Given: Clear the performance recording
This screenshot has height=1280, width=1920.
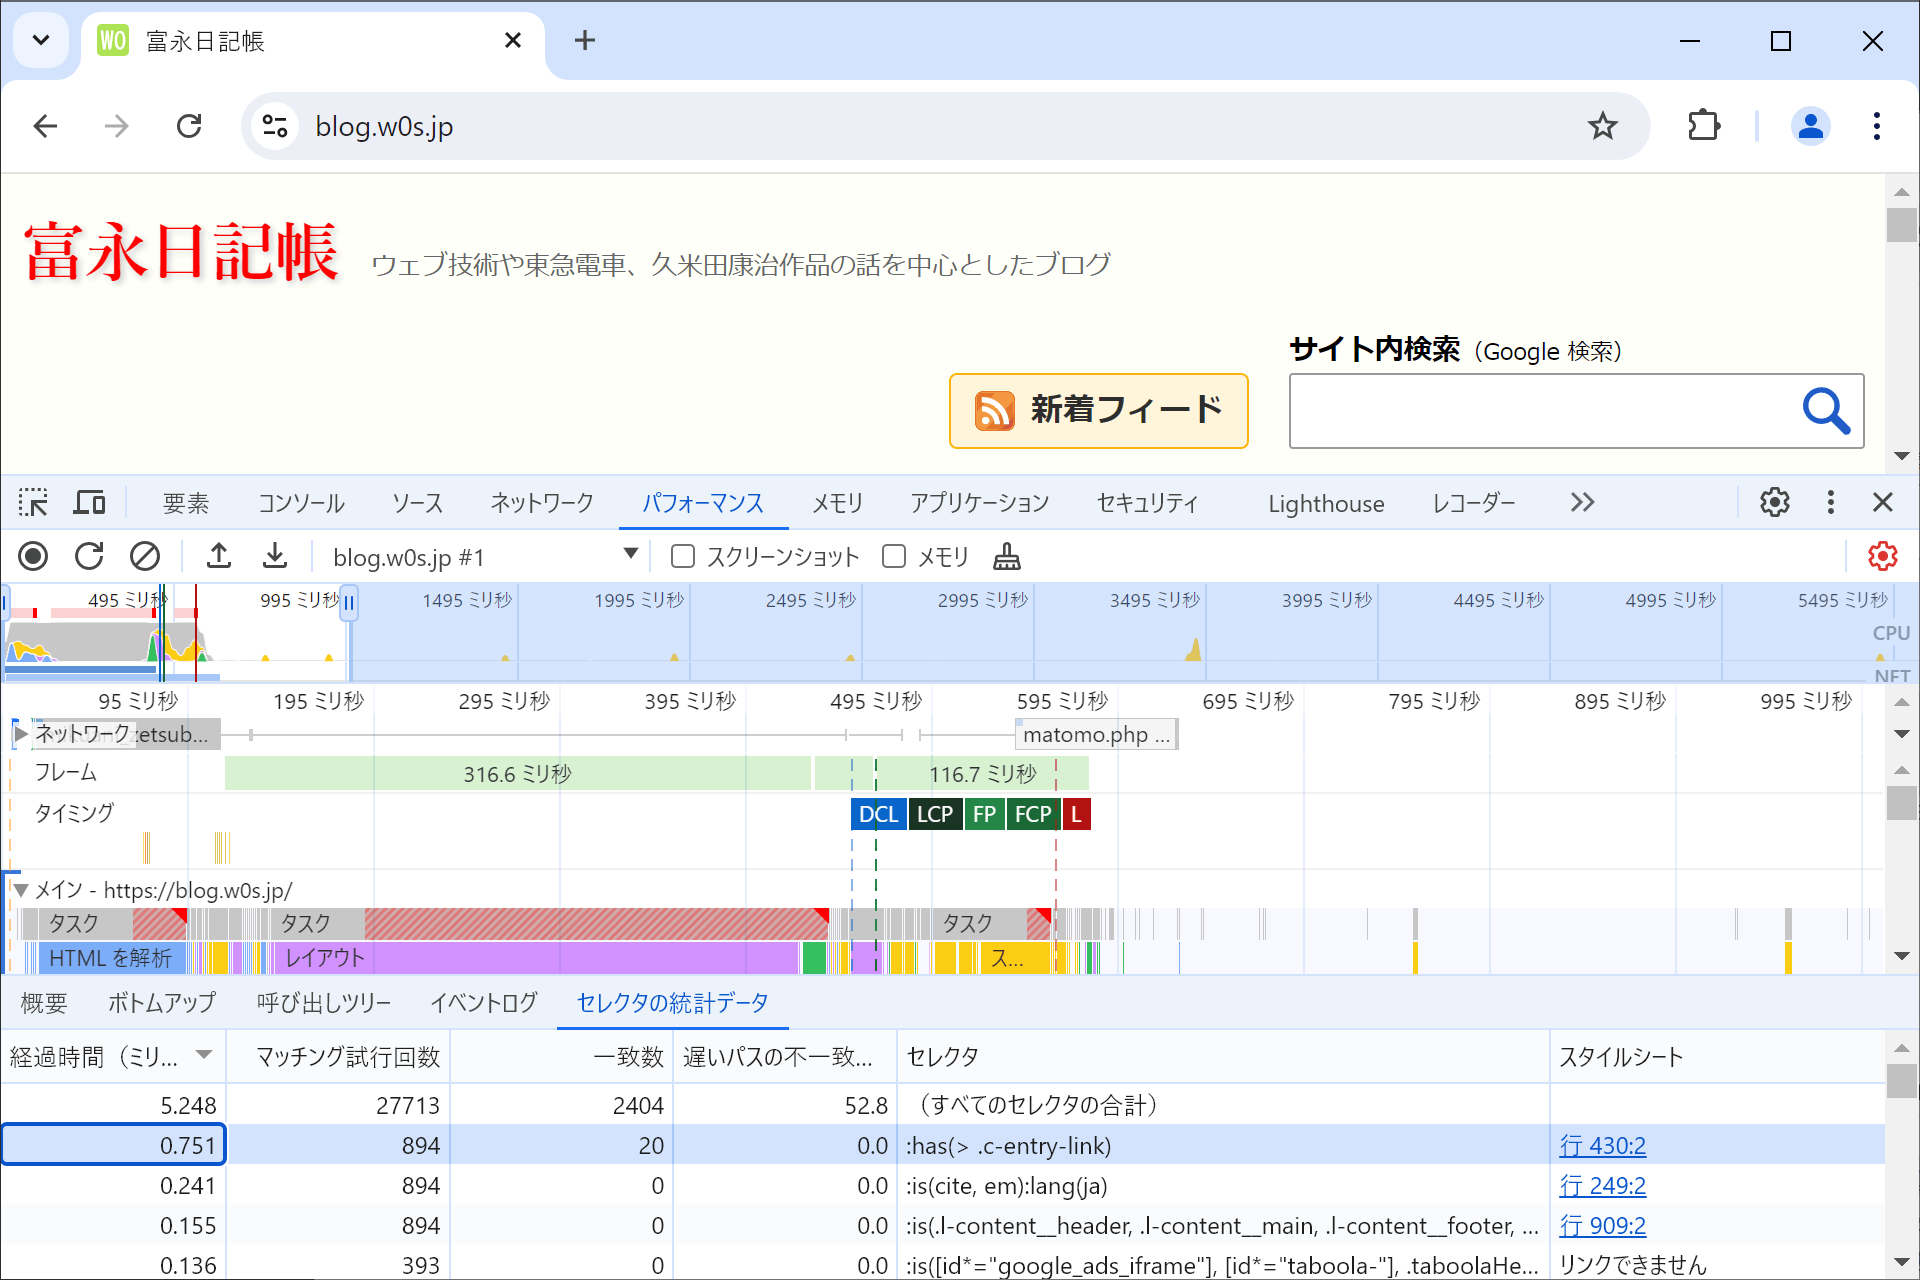Looking at the screenshot, I should [145, 556].
